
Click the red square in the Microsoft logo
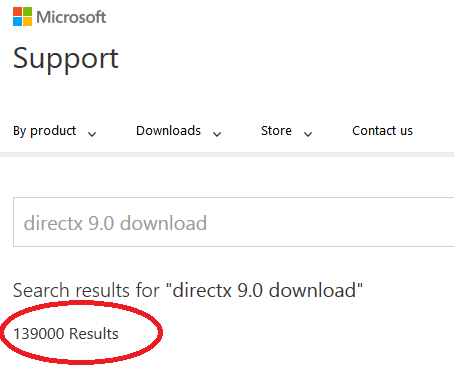point(17,11)
